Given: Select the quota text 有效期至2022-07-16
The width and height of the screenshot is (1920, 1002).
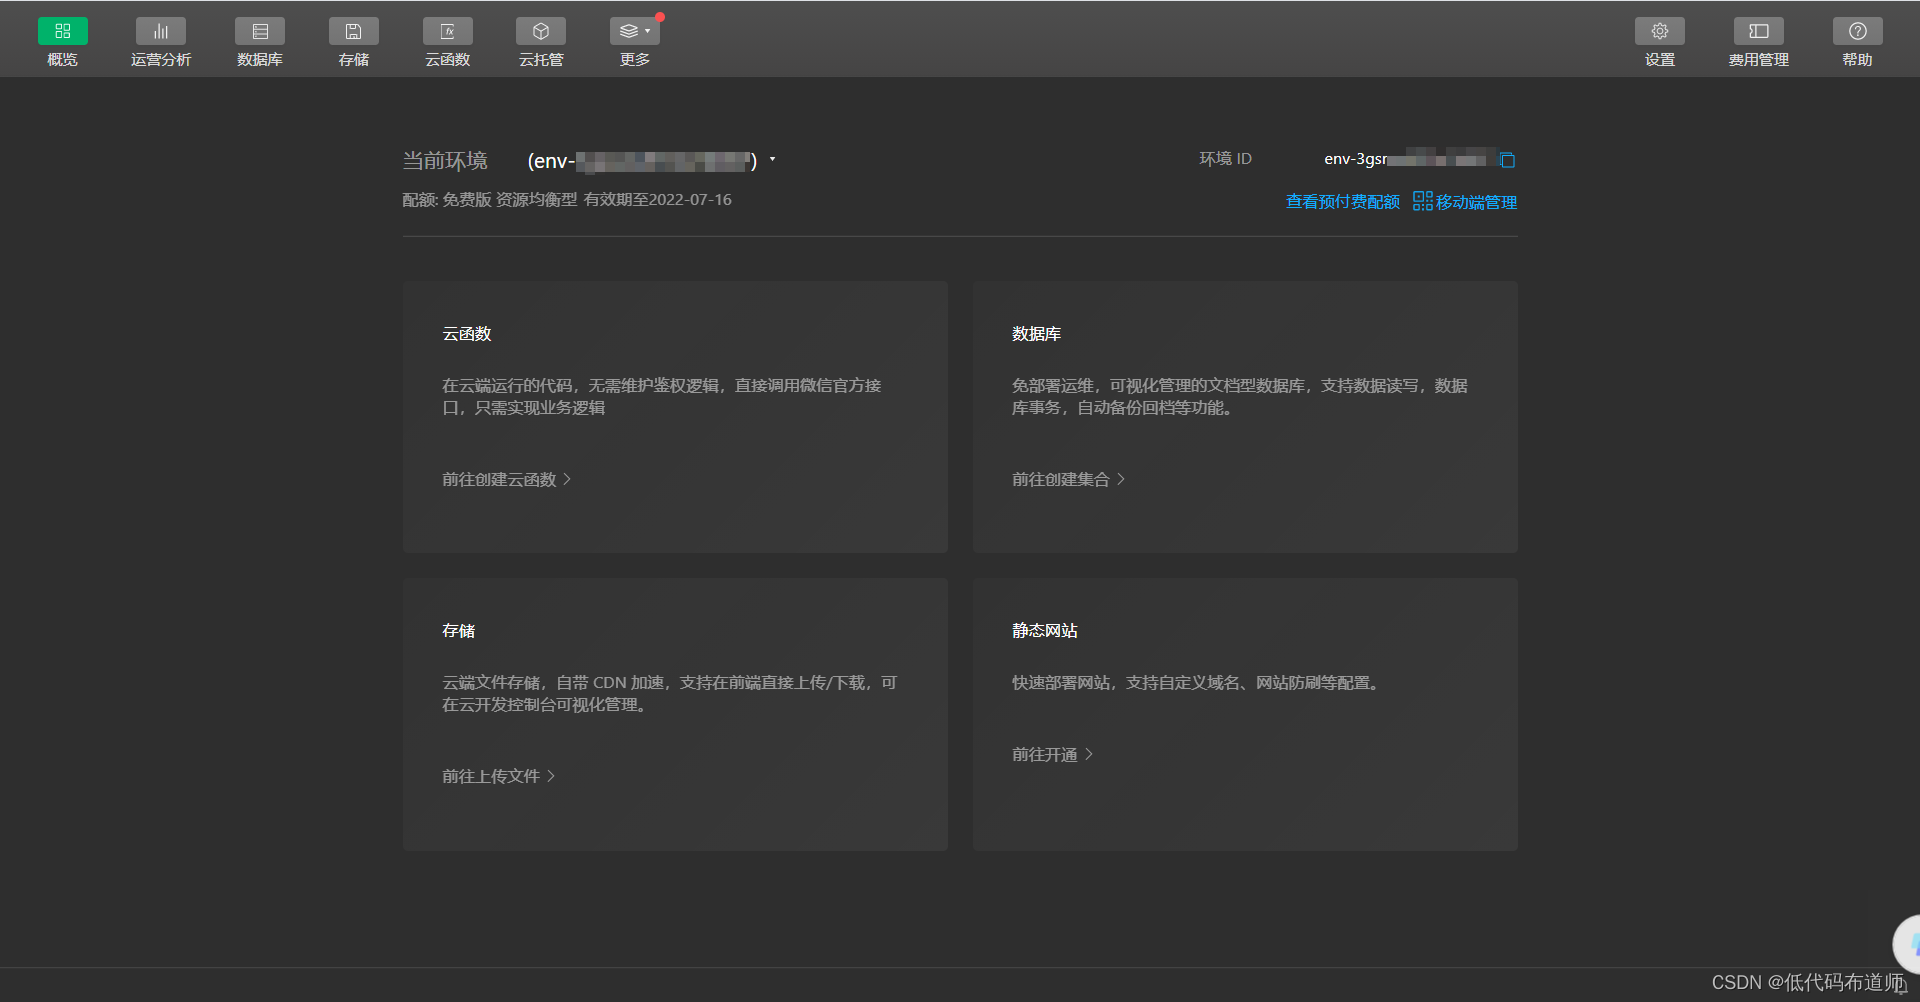Looking at the screenshot, I should 658,200.
